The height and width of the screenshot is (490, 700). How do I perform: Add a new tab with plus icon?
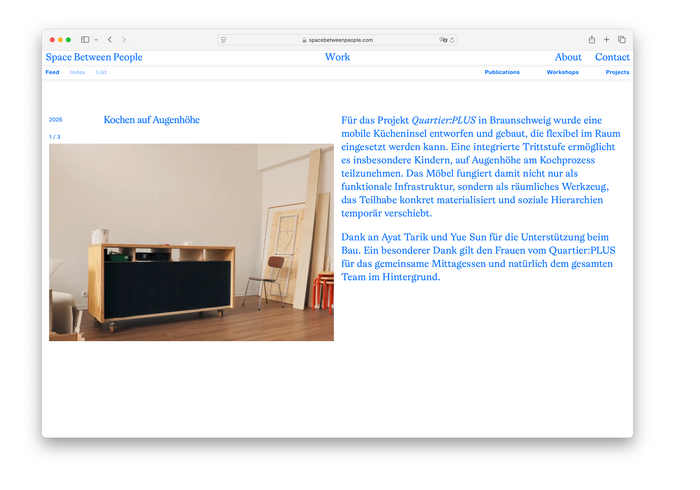tap(606, 40)
